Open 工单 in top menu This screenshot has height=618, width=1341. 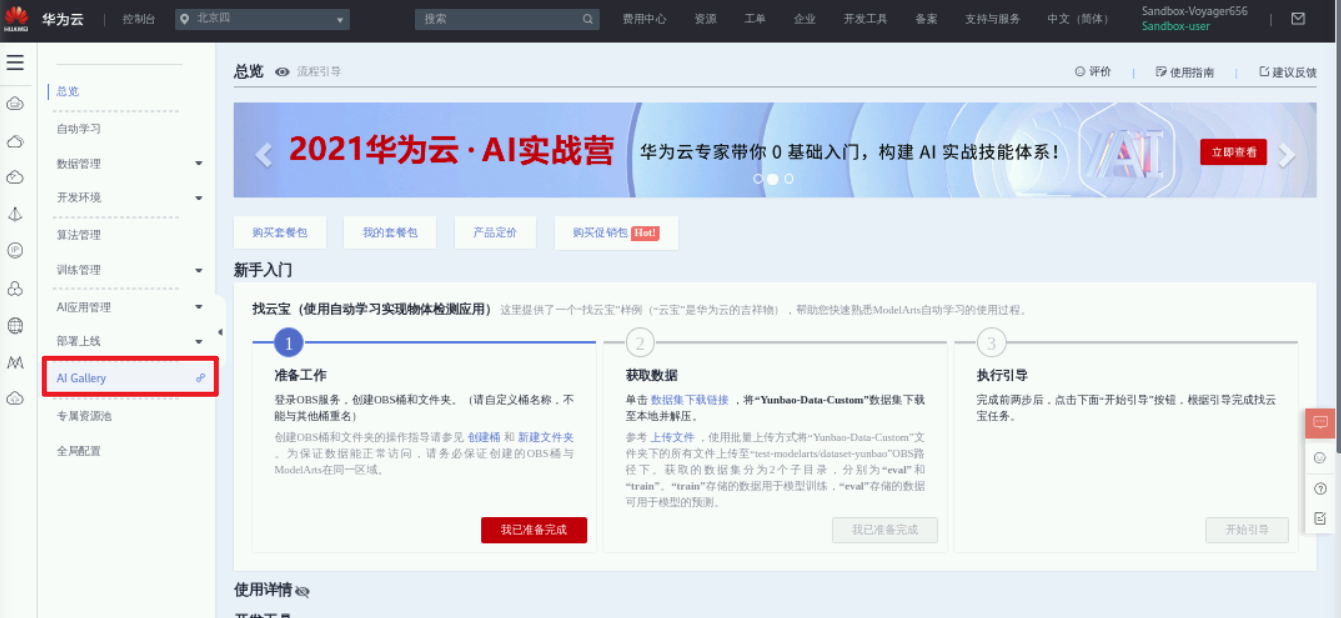click(755, 19)
